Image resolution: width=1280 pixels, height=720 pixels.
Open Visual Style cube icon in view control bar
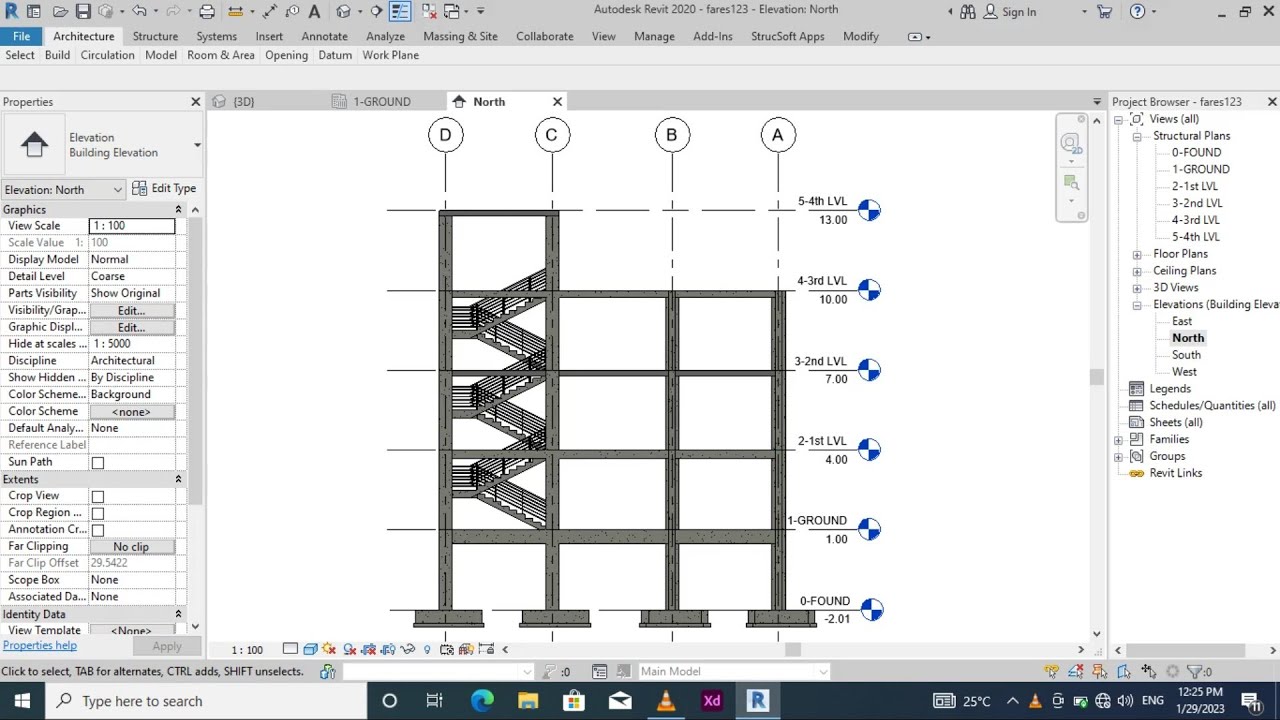click(310, 649)
